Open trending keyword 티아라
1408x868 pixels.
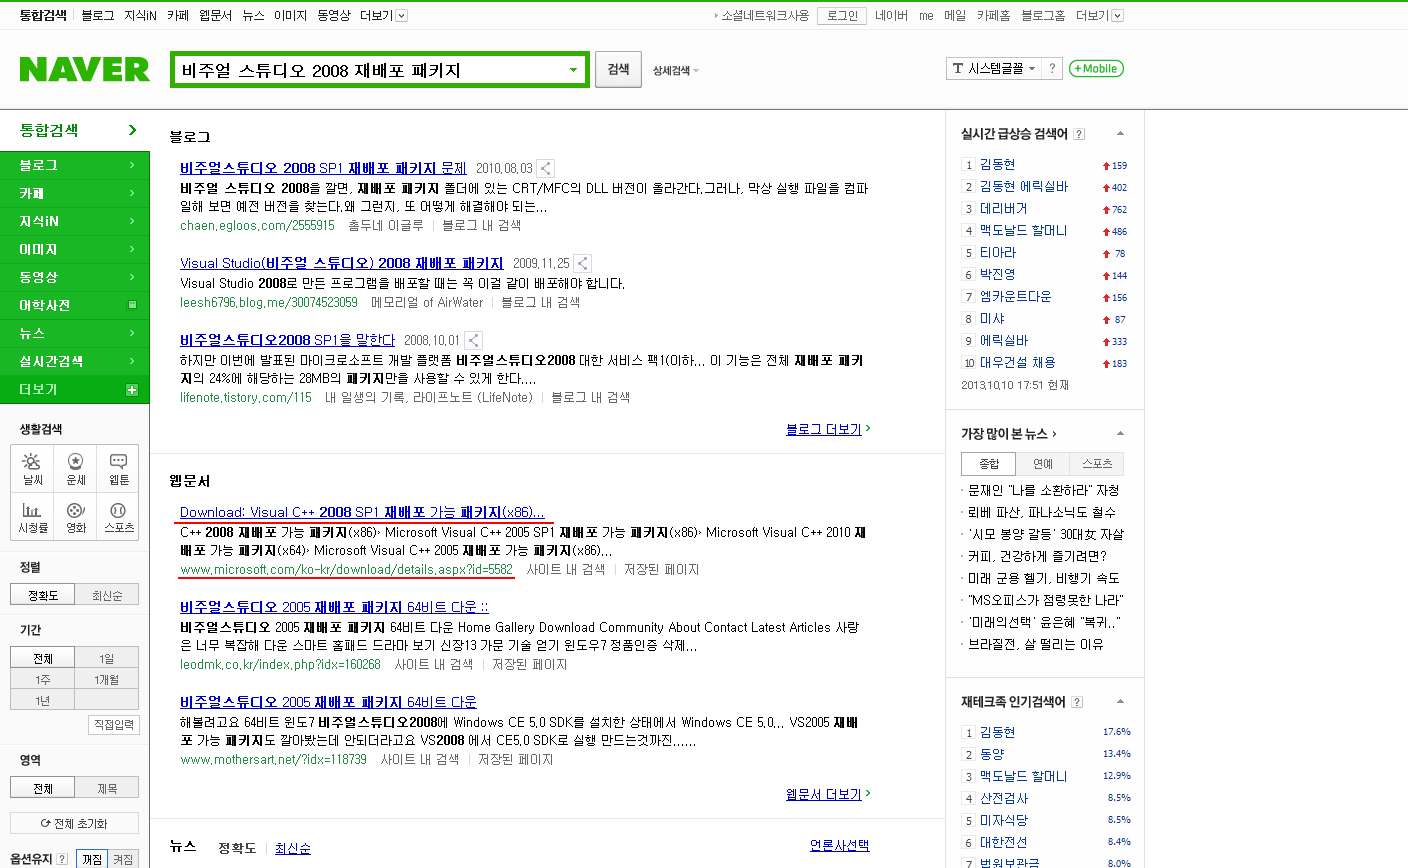point(998,253)
